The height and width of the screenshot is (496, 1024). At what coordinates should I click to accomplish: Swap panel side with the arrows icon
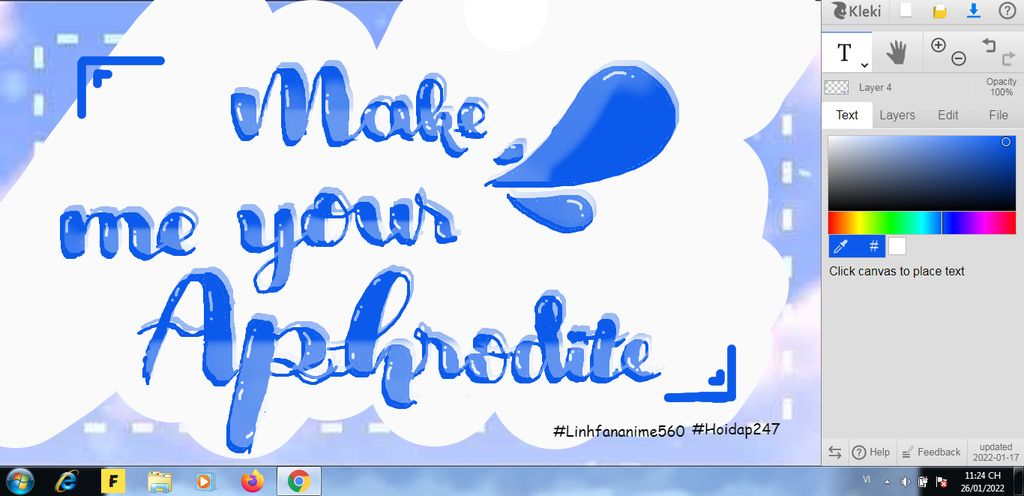coord(835,452)
